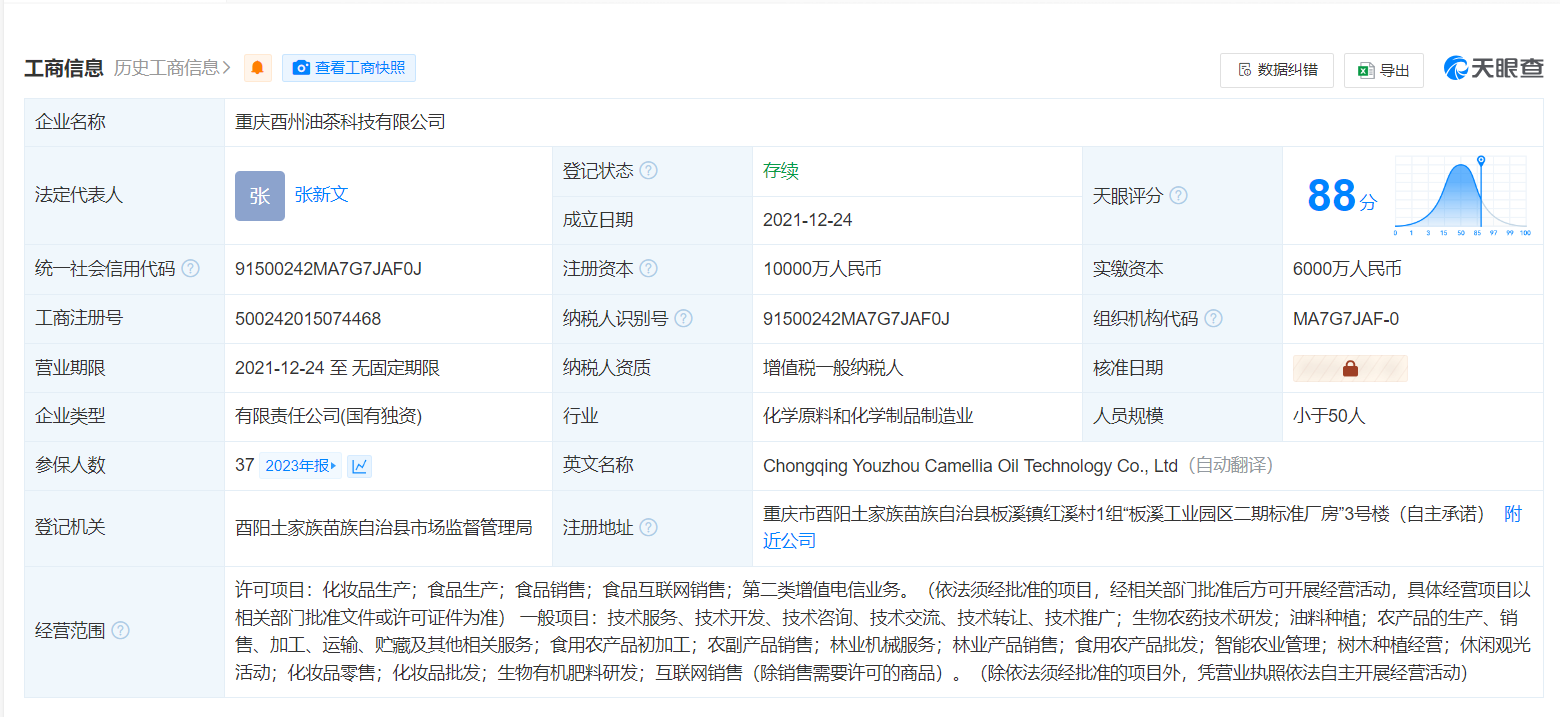Click the 工商信息 section heading
Screen dimensions: 1560x717
(x=64, y=68)
